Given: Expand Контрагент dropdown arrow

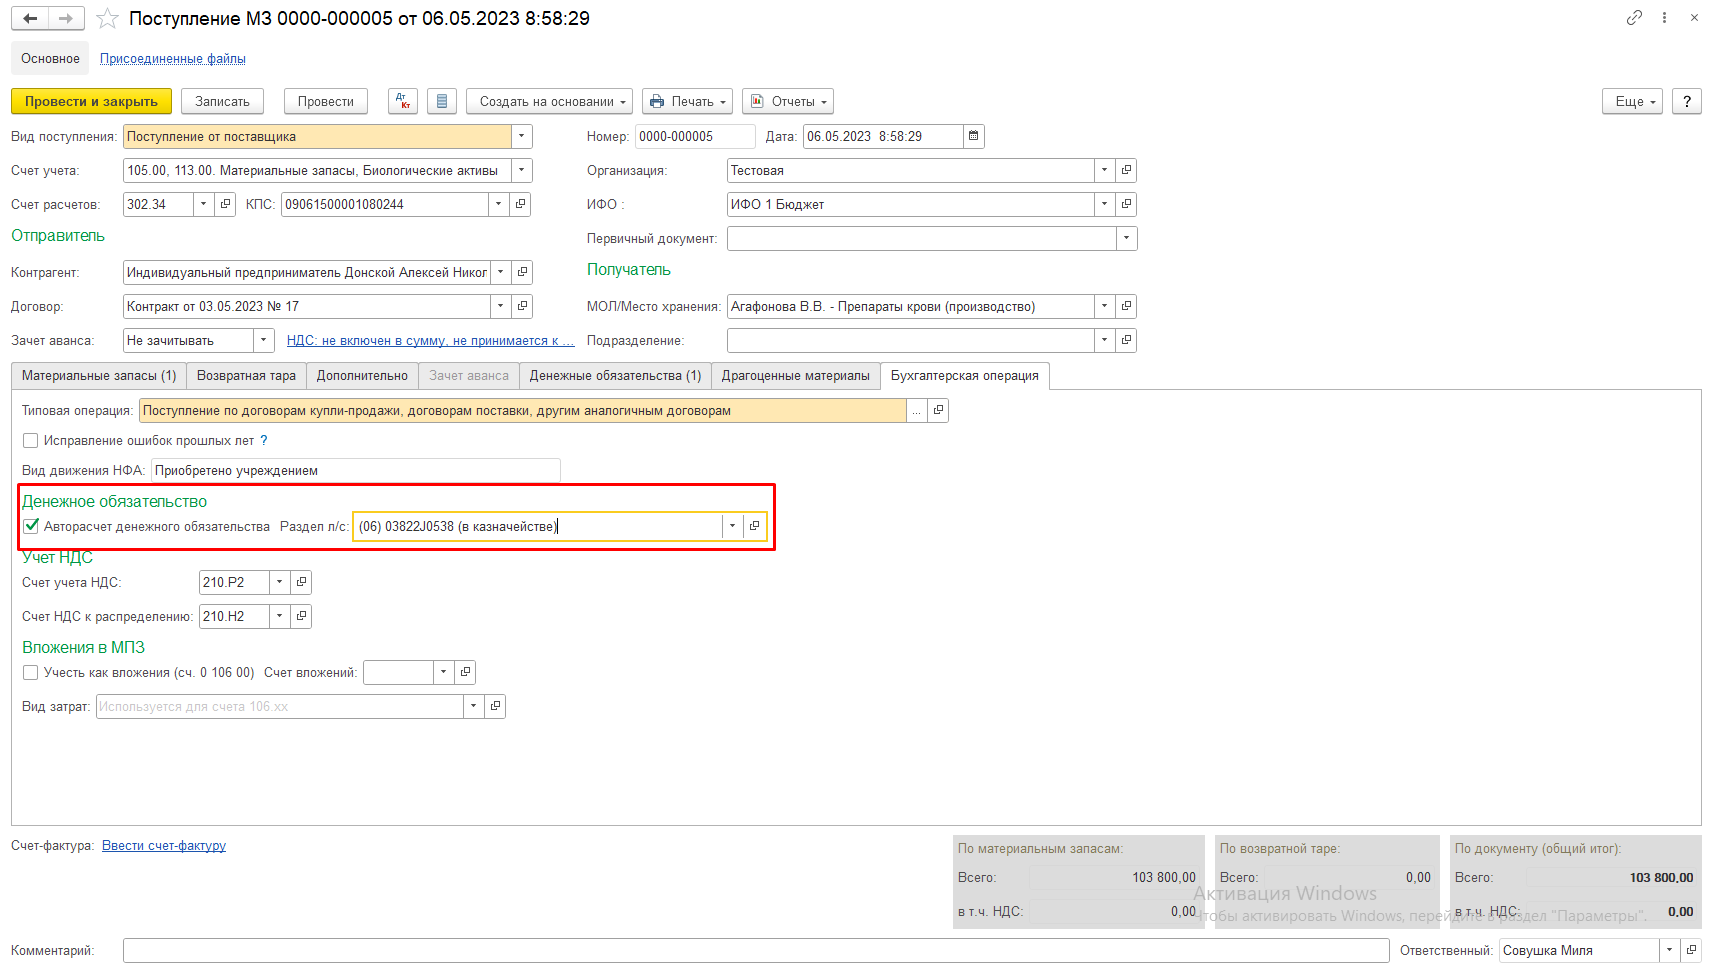Looking at the screenshot, I should (501, 272).
